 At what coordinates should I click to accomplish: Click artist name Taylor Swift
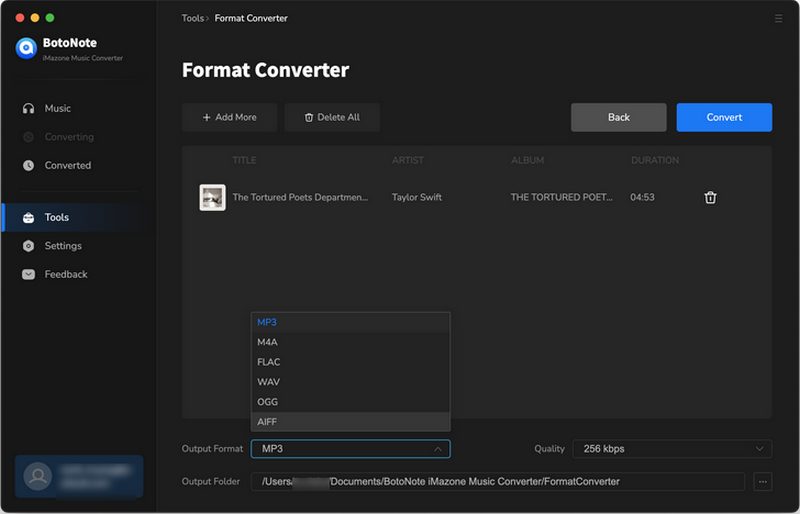point(417,198)
